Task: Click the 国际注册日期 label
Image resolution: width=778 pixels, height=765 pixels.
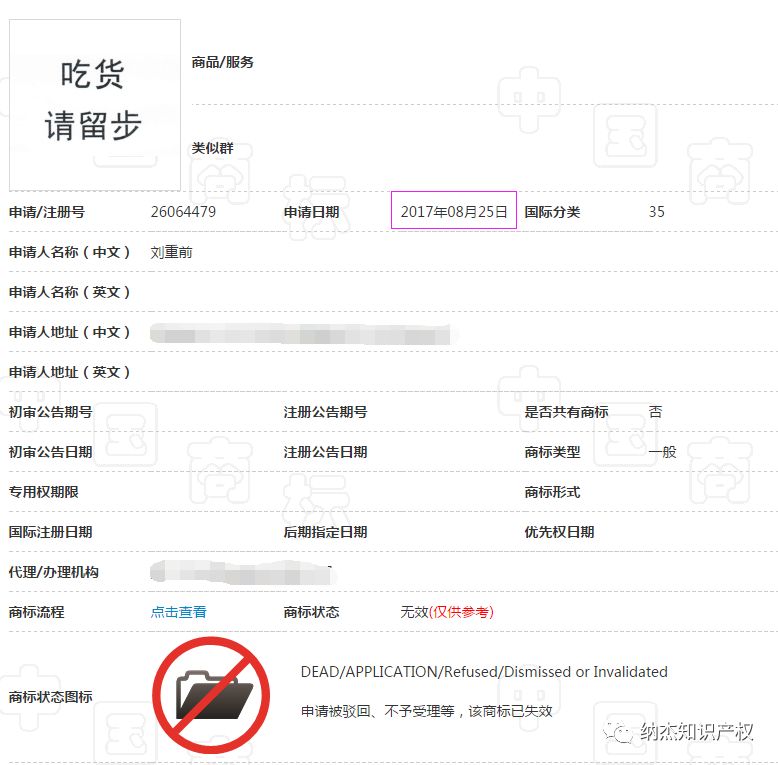Action: [x=51, y=532]
